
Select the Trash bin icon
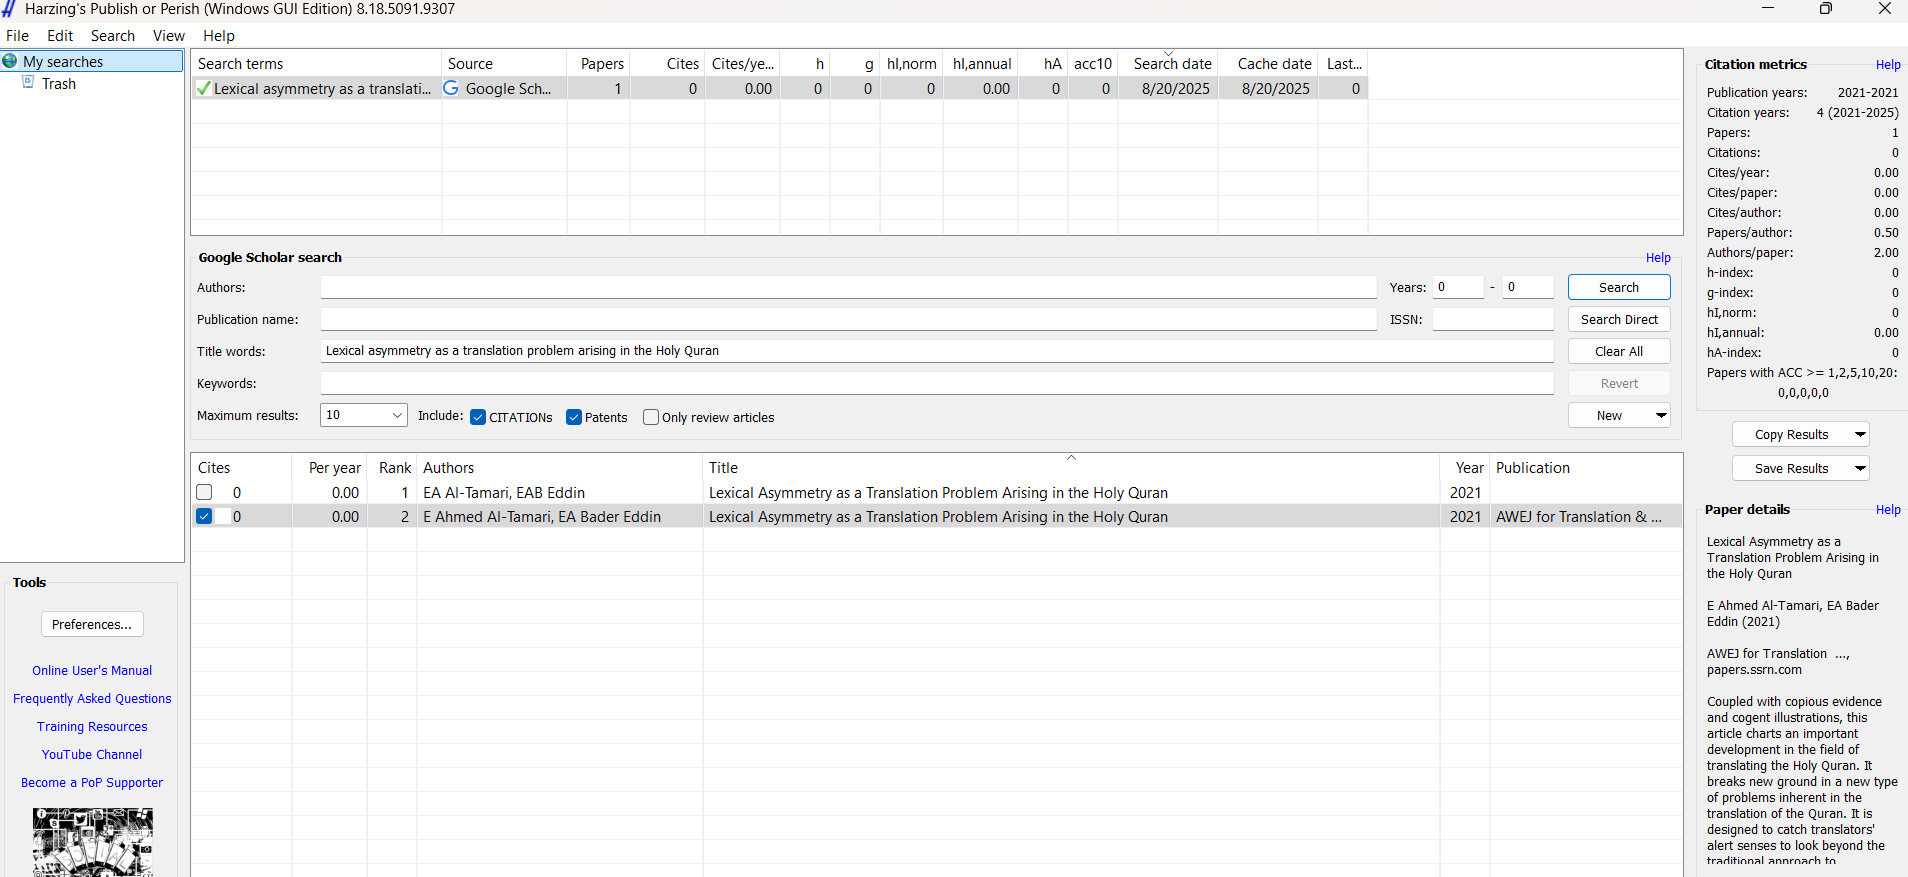(x=29, y=83)
